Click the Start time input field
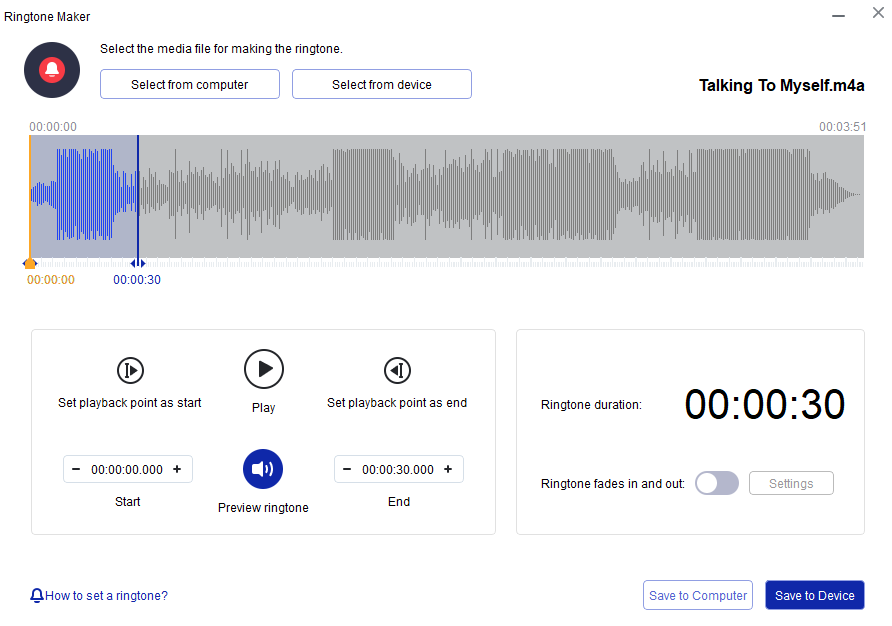 [x=127, y=469]
